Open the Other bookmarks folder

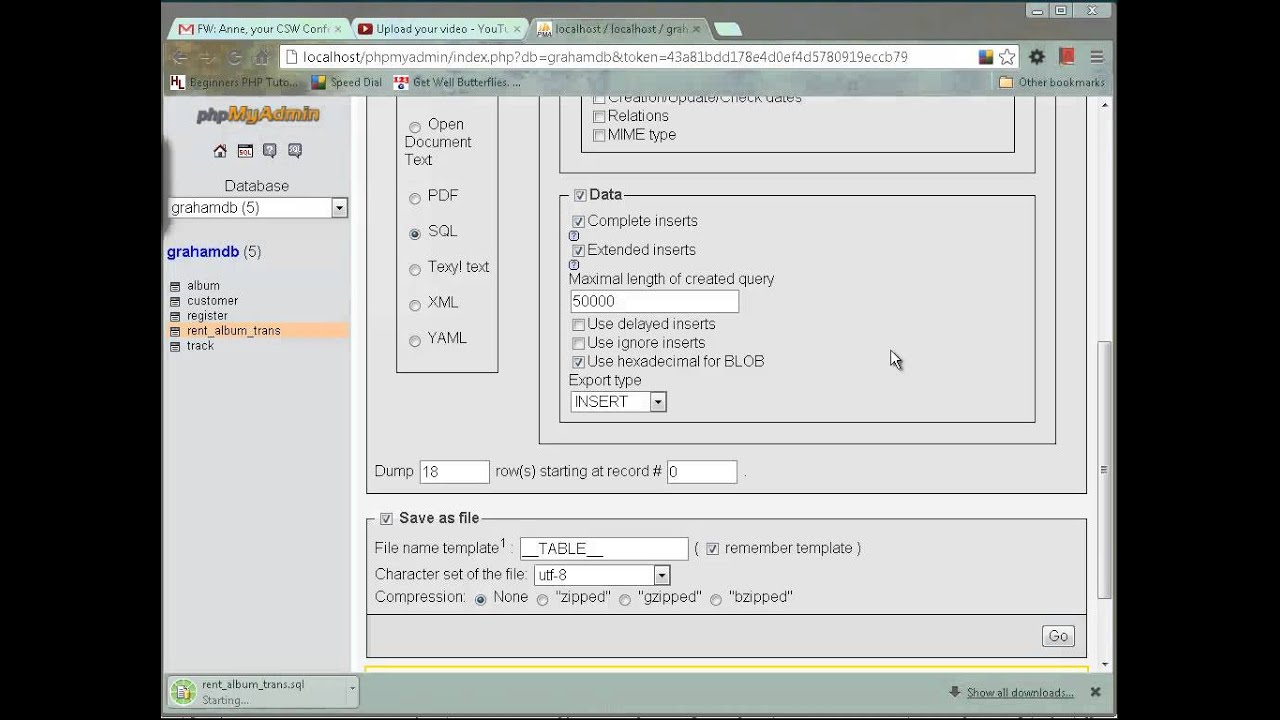pyautogui.click(x=1051, y=82)
